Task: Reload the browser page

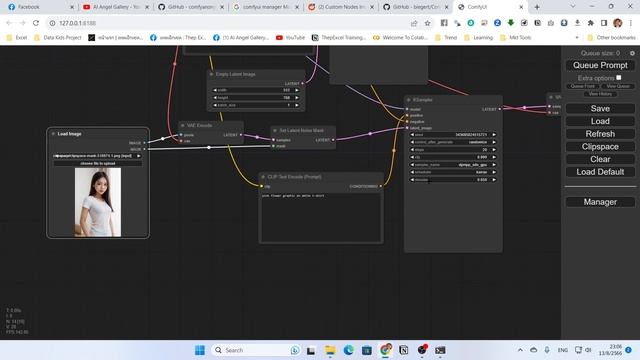Action: 36,23
